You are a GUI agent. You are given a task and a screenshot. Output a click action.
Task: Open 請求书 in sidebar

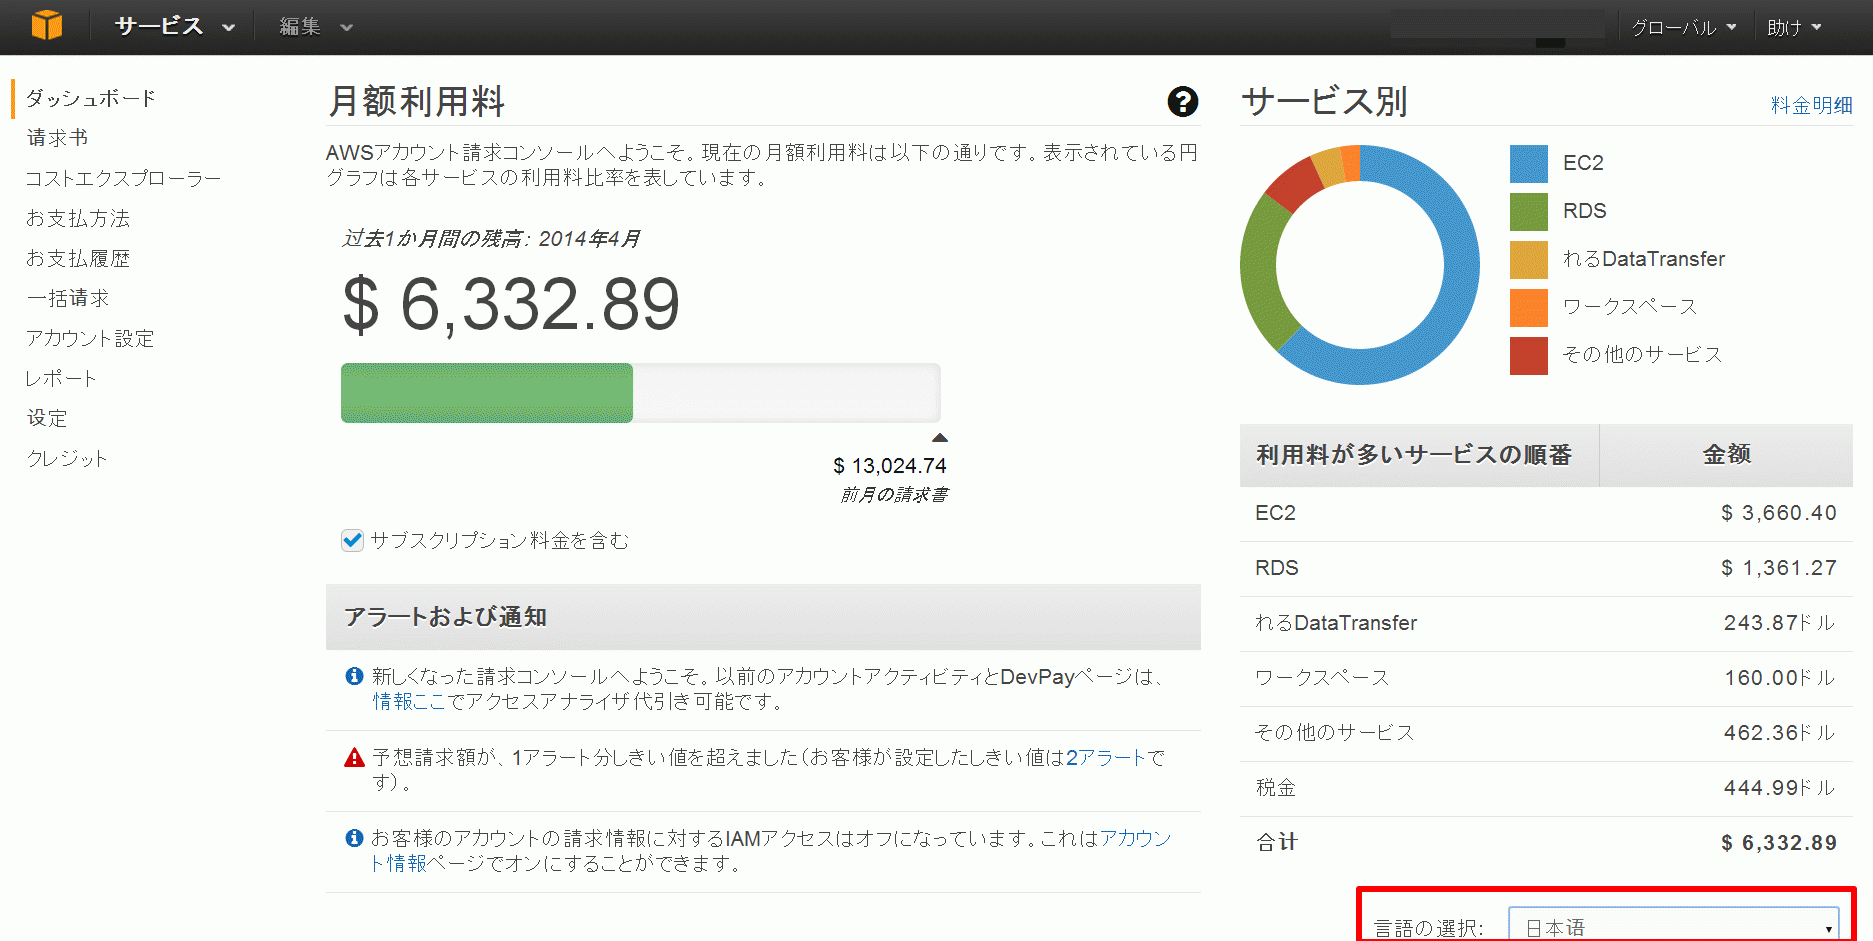[x=57, y=138]
